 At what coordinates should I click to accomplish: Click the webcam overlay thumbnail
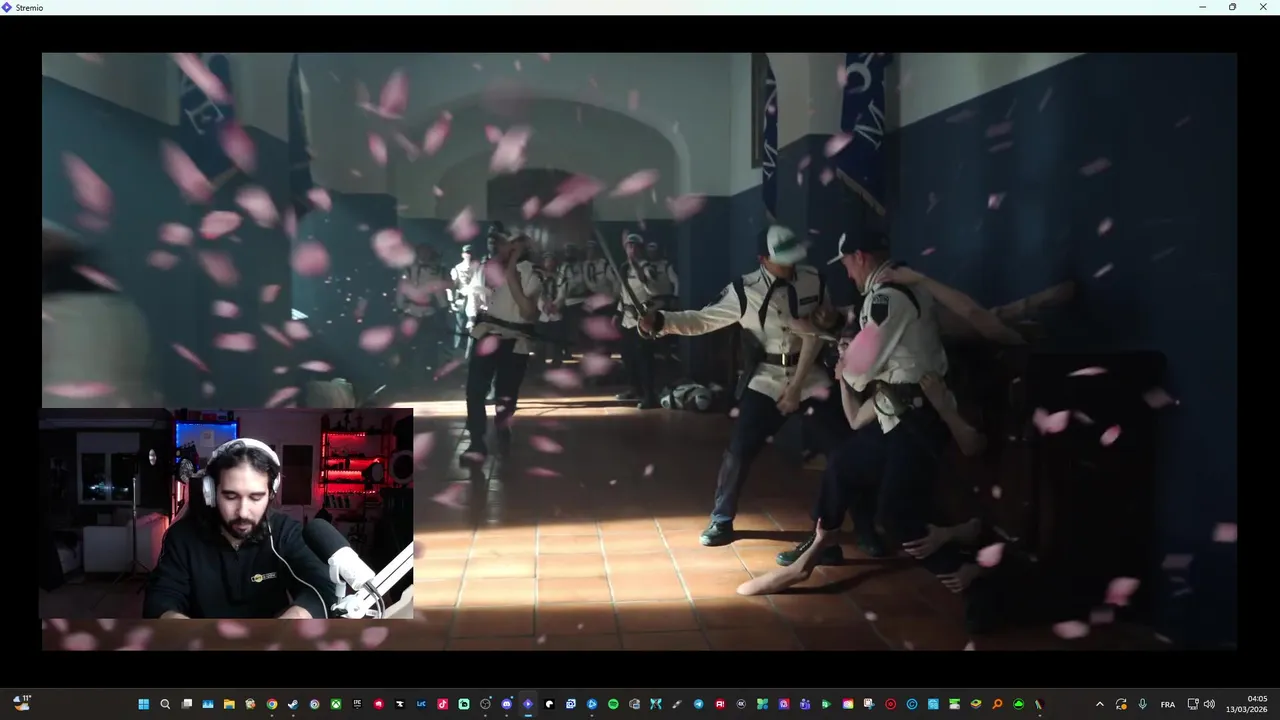point(226,513)
